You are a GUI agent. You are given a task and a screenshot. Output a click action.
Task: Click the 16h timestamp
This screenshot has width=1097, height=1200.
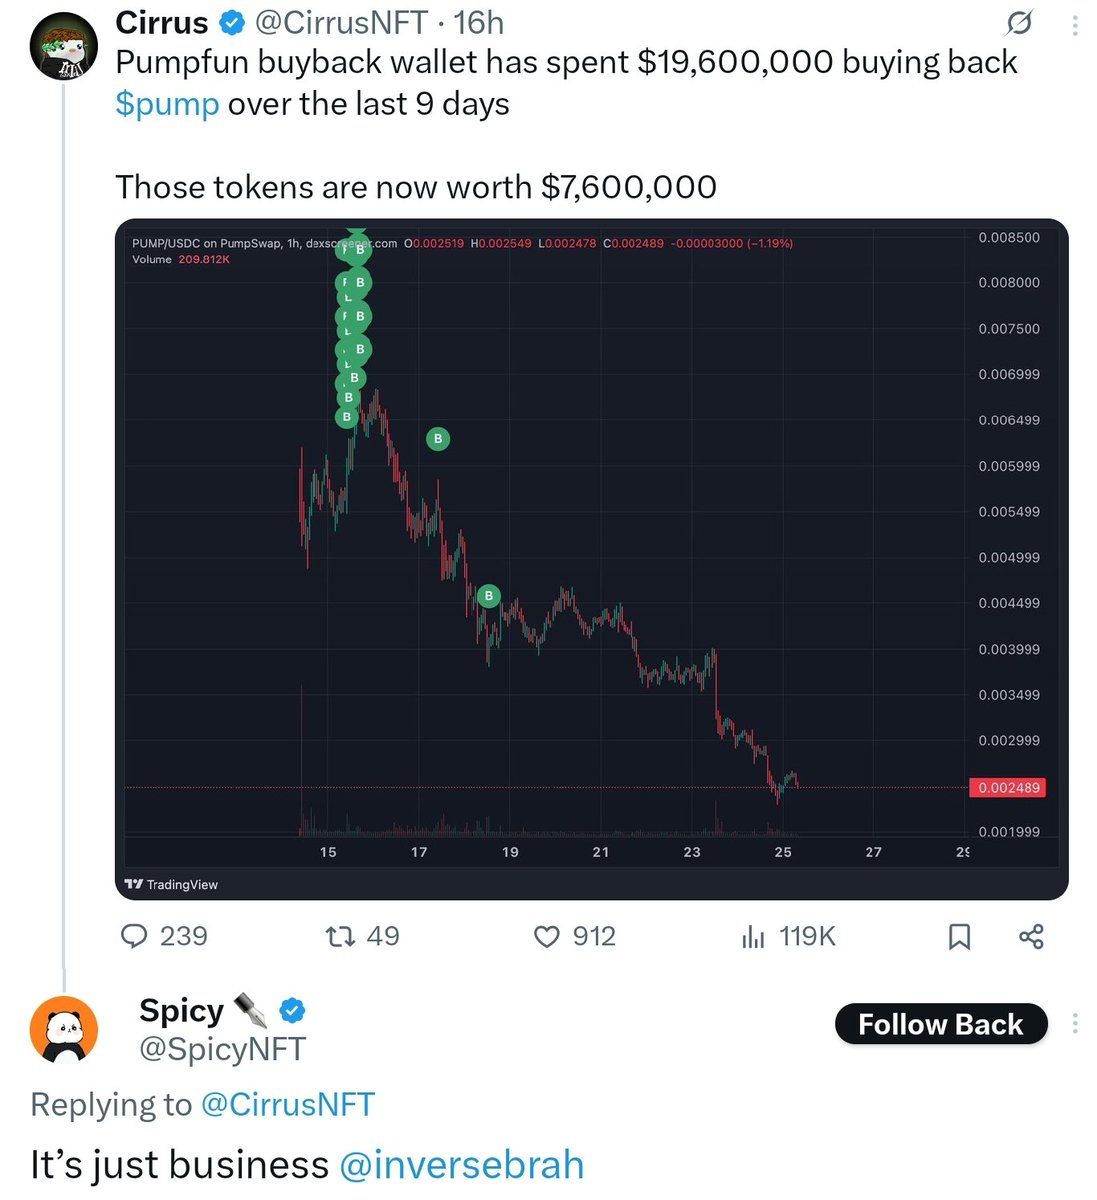[479, 21]
